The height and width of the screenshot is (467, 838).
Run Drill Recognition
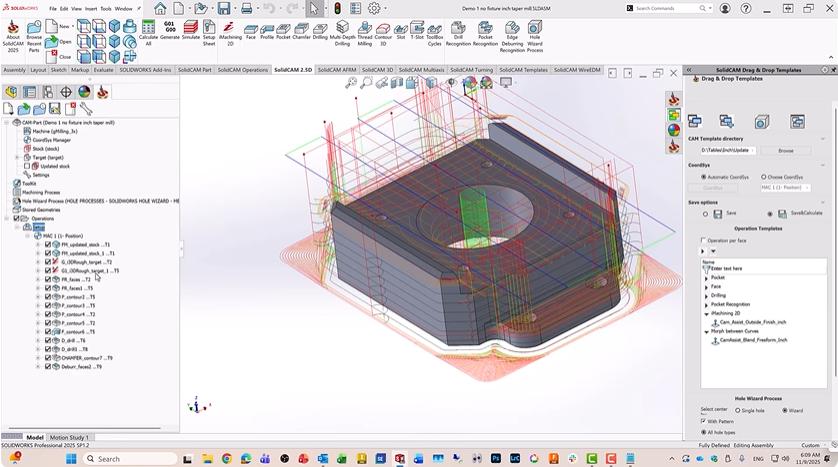458,33
